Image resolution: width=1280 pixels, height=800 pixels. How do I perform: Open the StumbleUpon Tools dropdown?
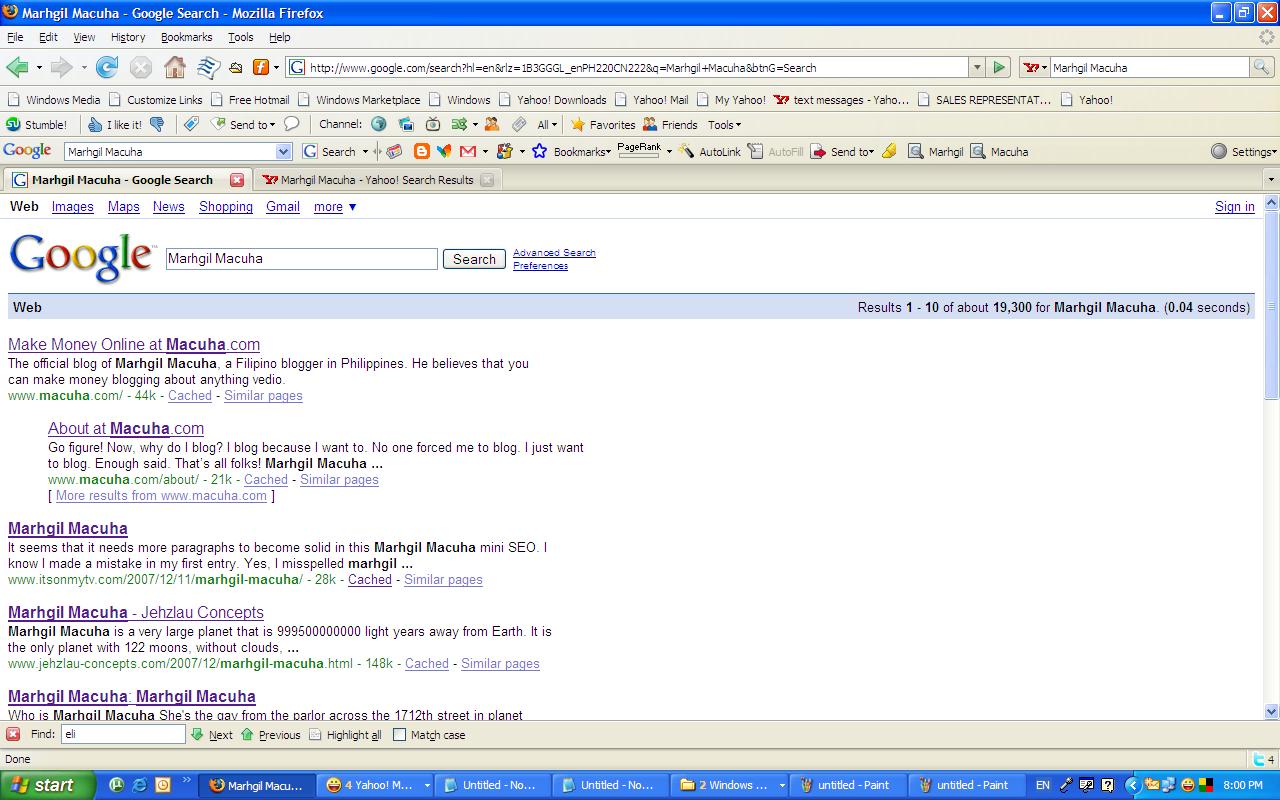pyautogui.click(x=724, y=124)
